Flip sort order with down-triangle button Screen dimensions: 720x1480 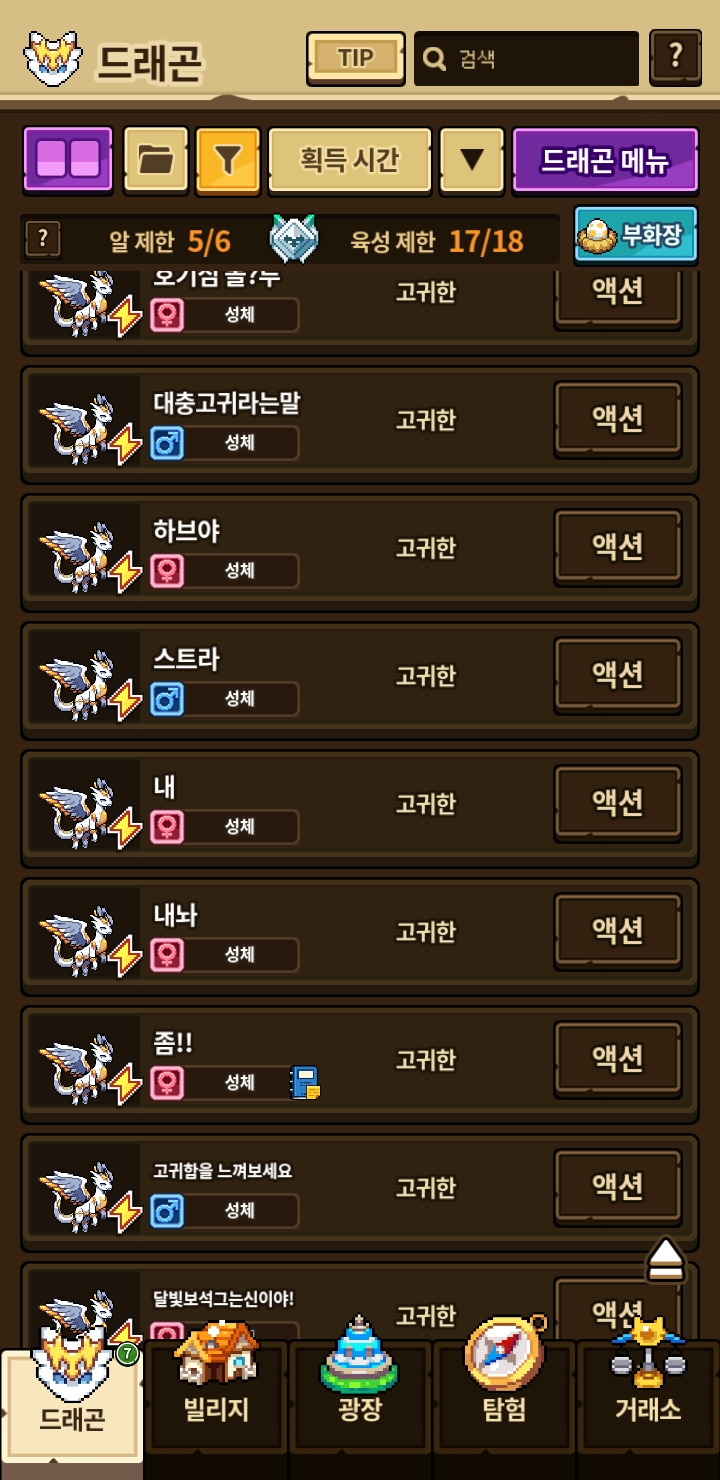coord(472,159)
